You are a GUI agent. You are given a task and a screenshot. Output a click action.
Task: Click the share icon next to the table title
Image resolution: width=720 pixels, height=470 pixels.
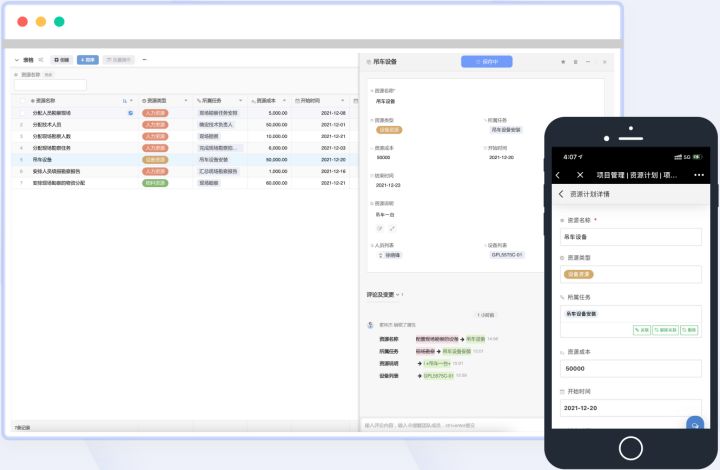coord(40,60)
